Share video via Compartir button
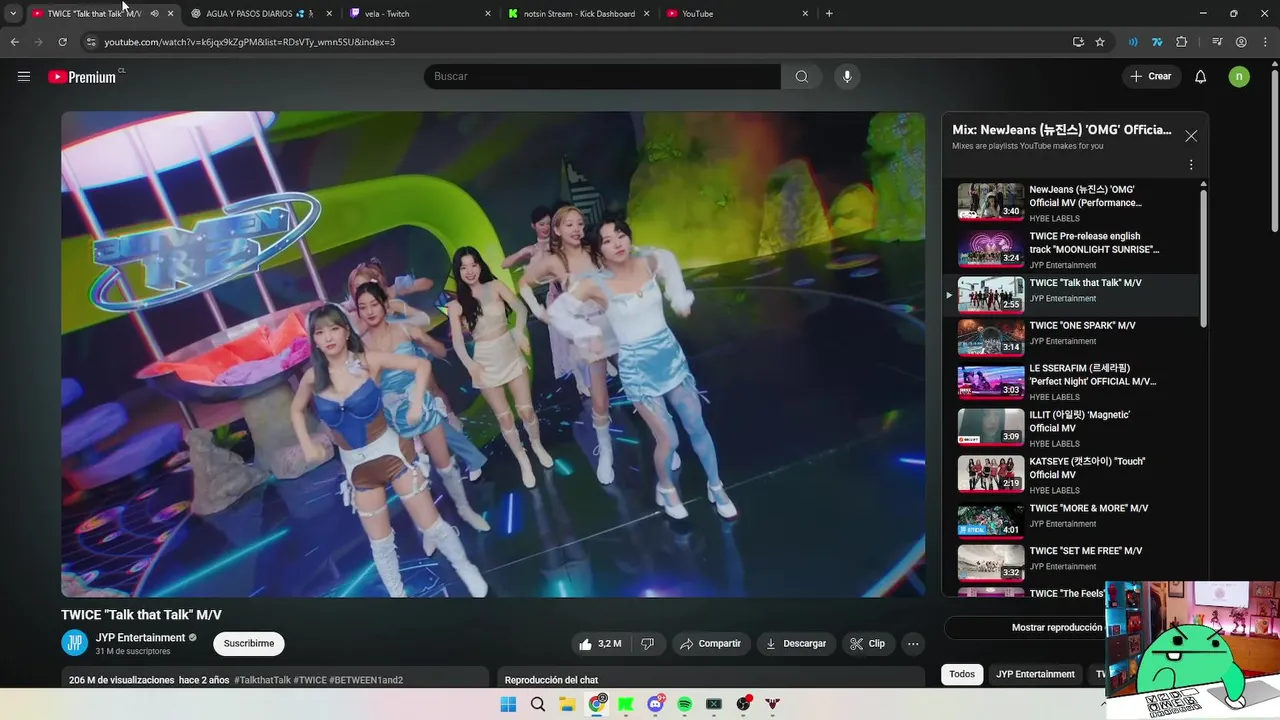Image resolution: width=1280 pixels, height=720 pixels. (711, 644)
